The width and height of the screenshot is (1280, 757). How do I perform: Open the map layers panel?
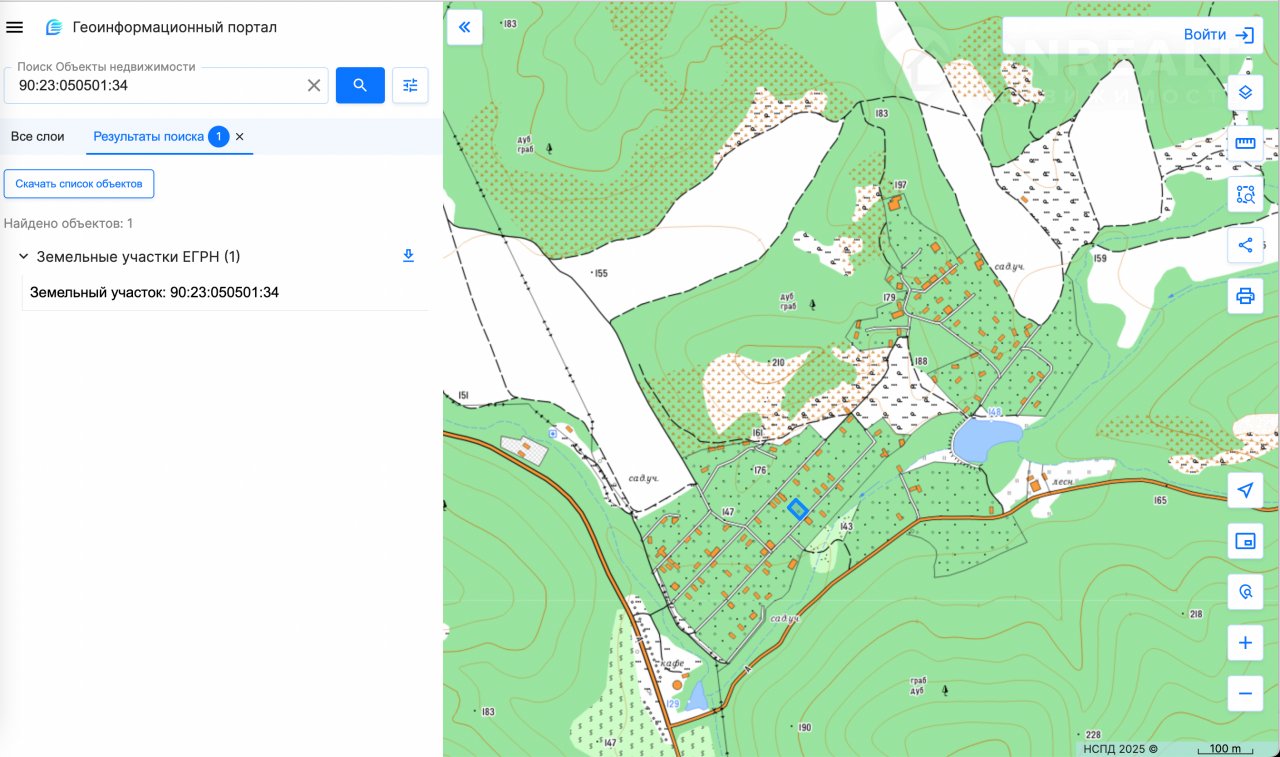click(x=1245, y=92)
